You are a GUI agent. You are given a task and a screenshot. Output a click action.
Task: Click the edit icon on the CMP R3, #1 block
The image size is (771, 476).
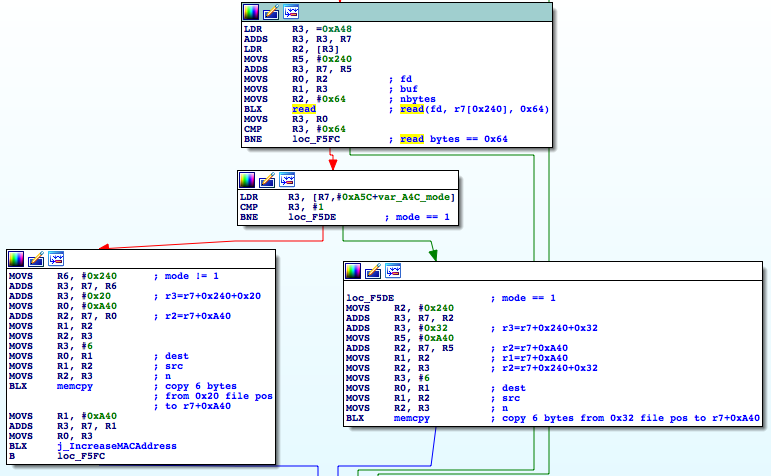point(267,180)
